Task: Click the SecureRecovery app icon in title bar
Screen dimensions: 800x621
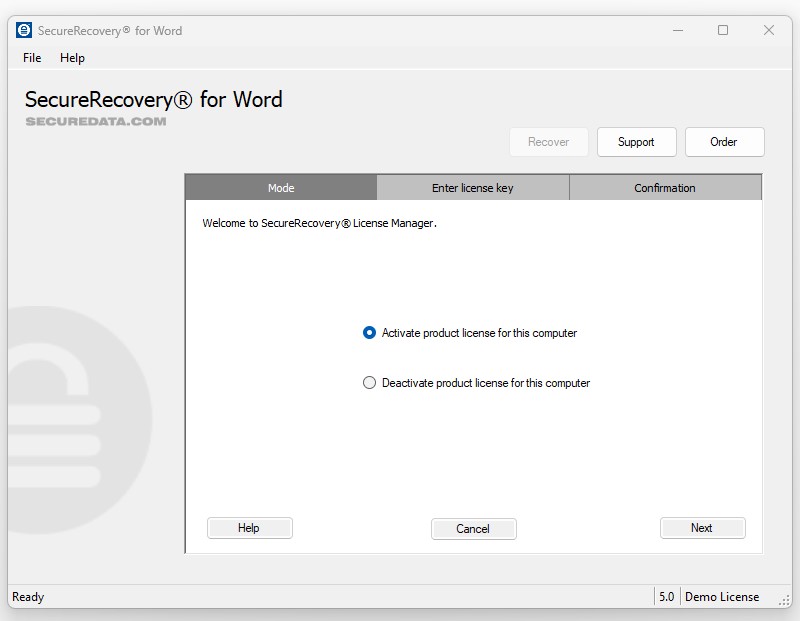Action: (x=22, y=30)
